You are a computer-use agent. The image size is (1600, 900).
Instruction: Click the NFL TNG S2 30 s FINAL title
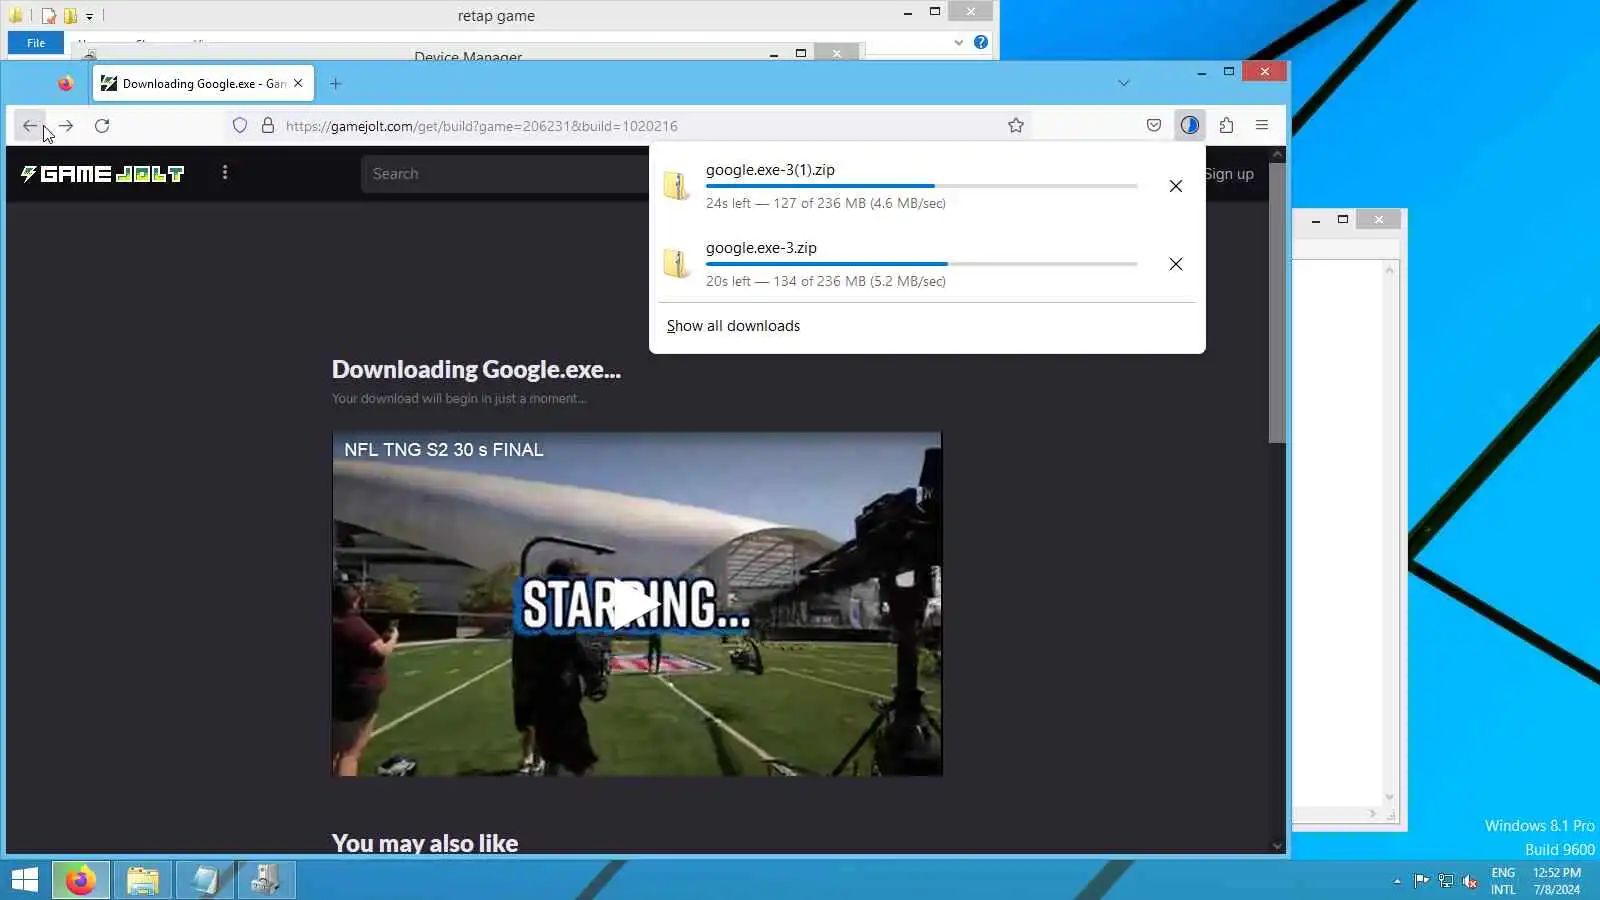coord(444,450)
